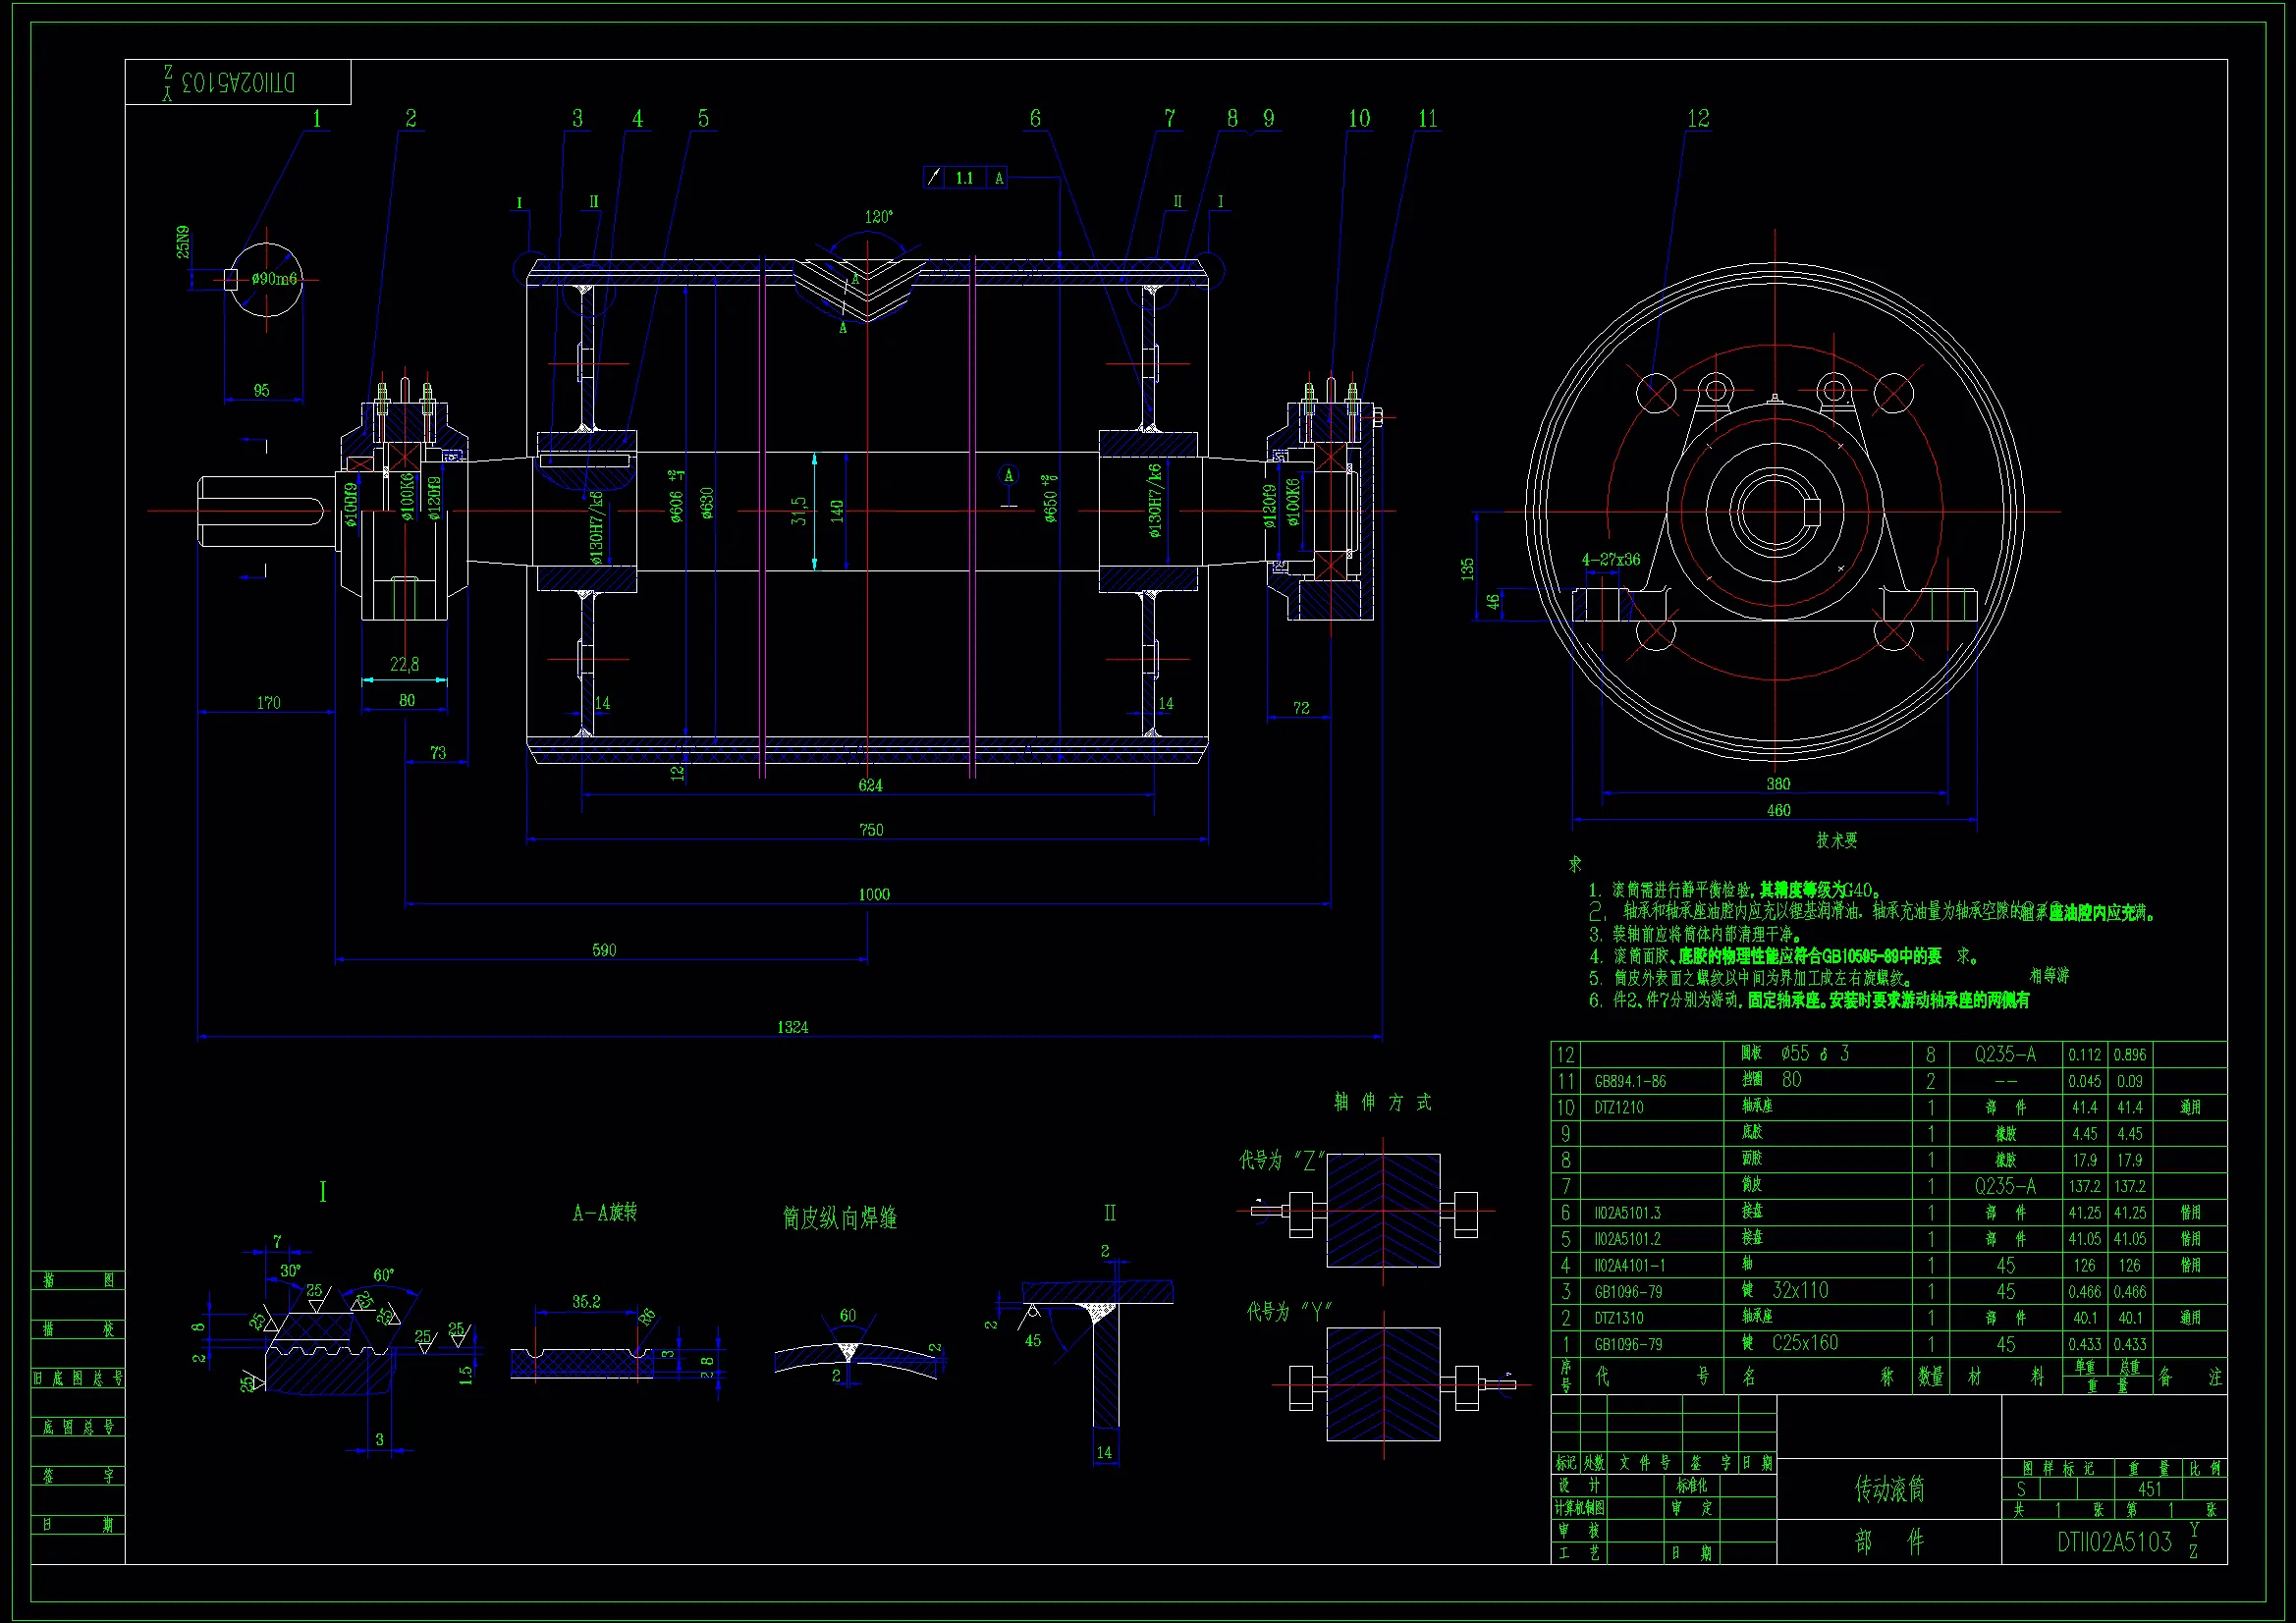Click the 120° angle annotation atop drum
Image resolution: width=2296 pixels, height=1623 pixels.
click(x=878, y=217)
